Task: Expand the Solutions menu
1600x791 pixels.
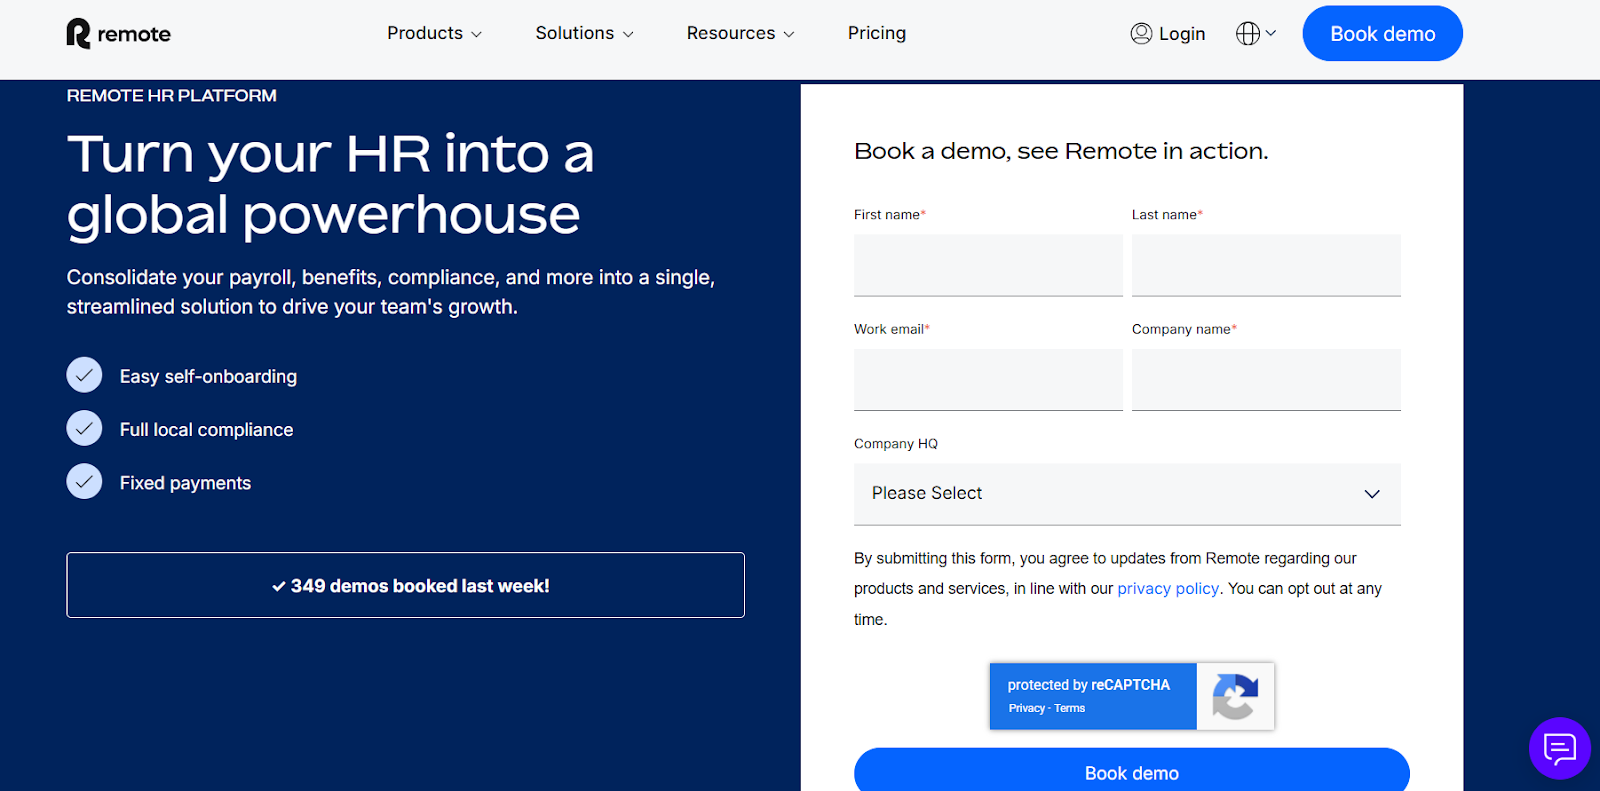Action: 585,33
